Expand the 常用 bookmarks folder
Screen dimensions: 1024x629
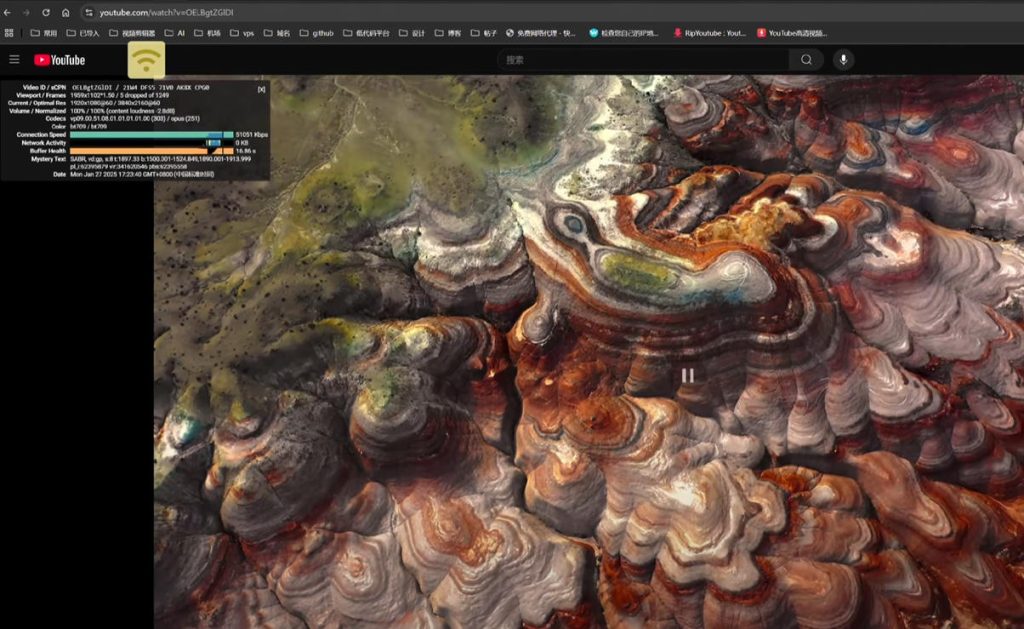(44, 33)
